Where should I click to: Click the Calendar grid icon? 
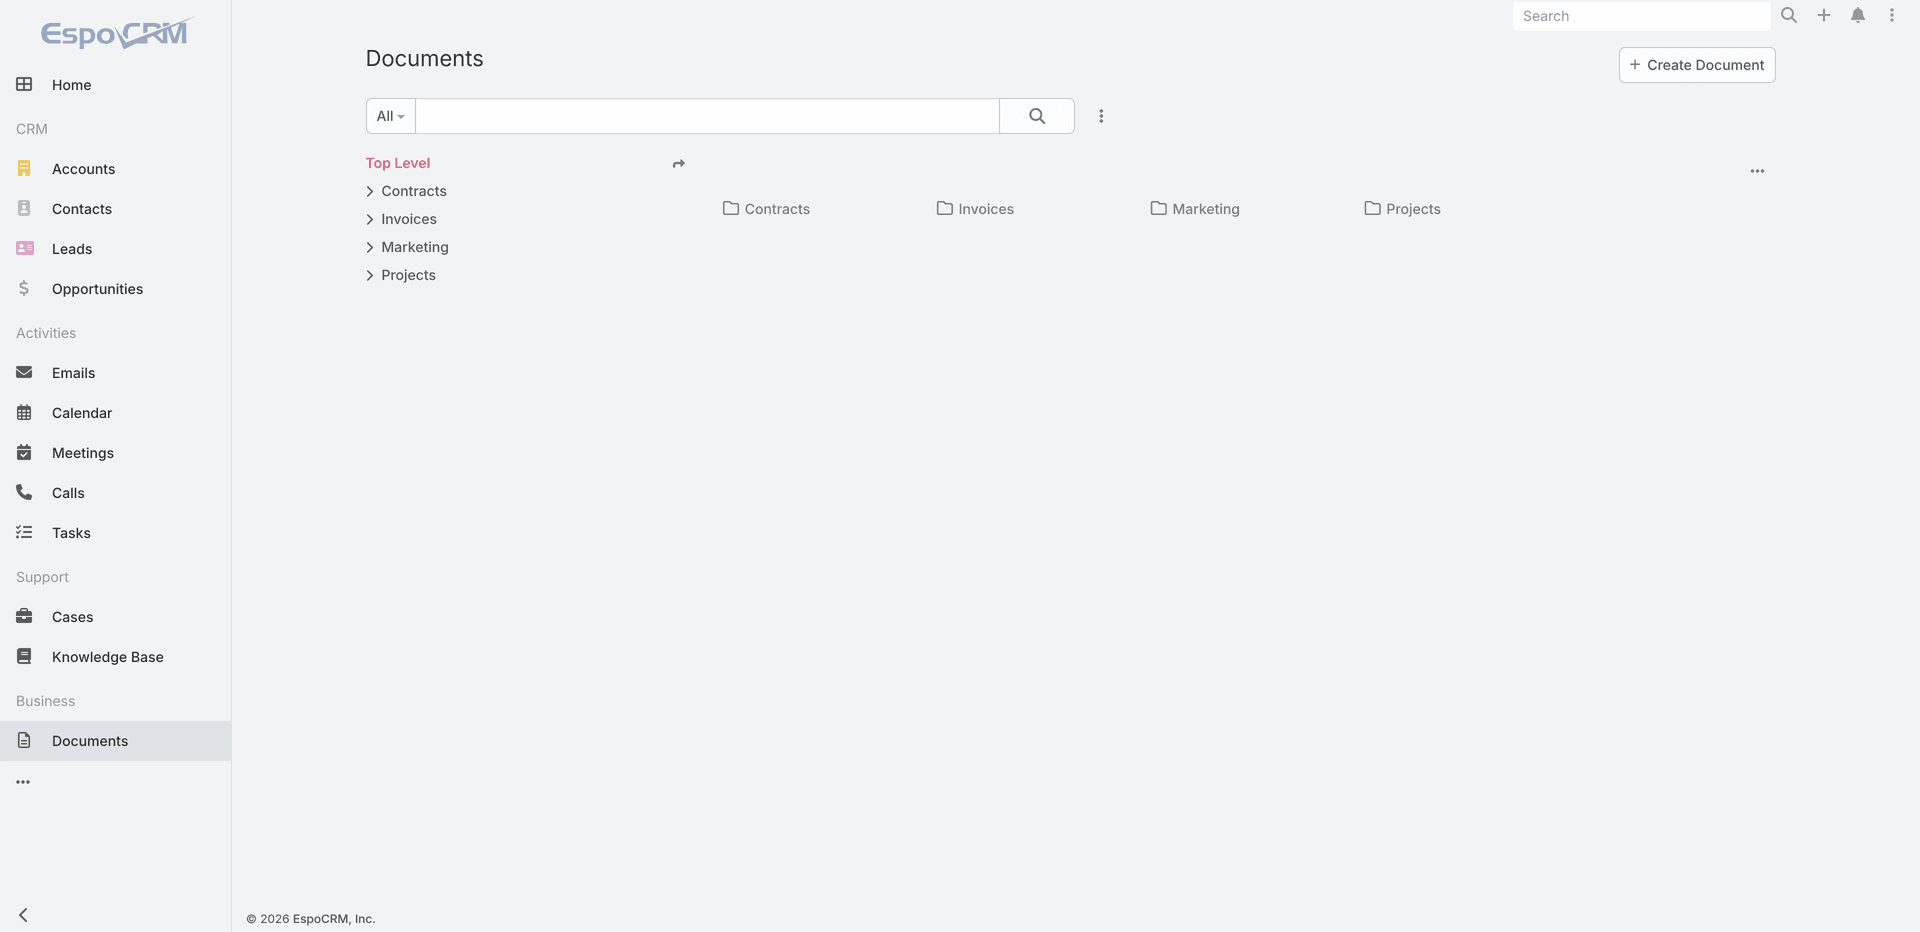click(24, 412)
